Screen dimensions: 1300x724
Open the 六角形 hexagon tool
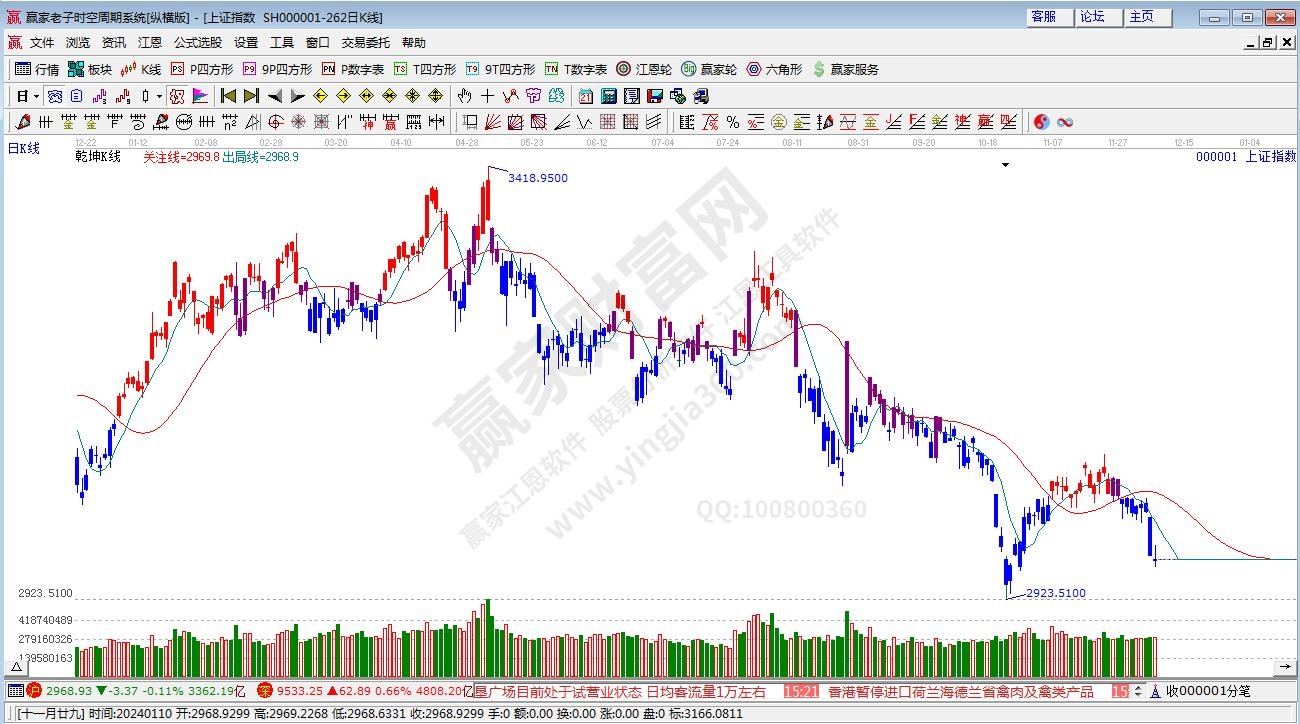point(774,69)
